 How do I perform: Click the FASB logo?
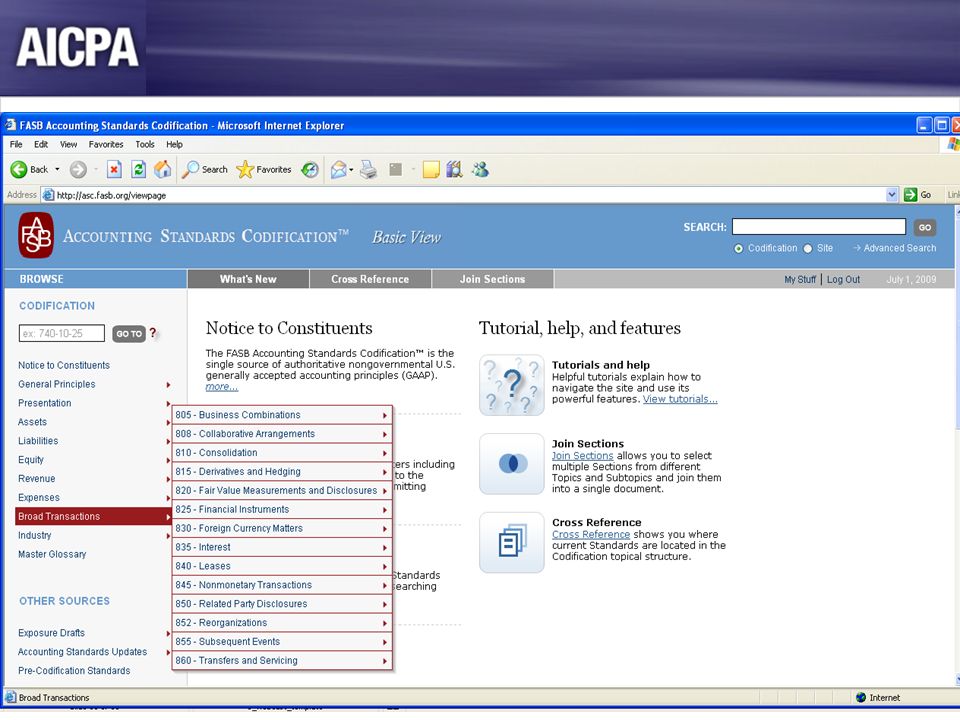click(x=36, y=235)
